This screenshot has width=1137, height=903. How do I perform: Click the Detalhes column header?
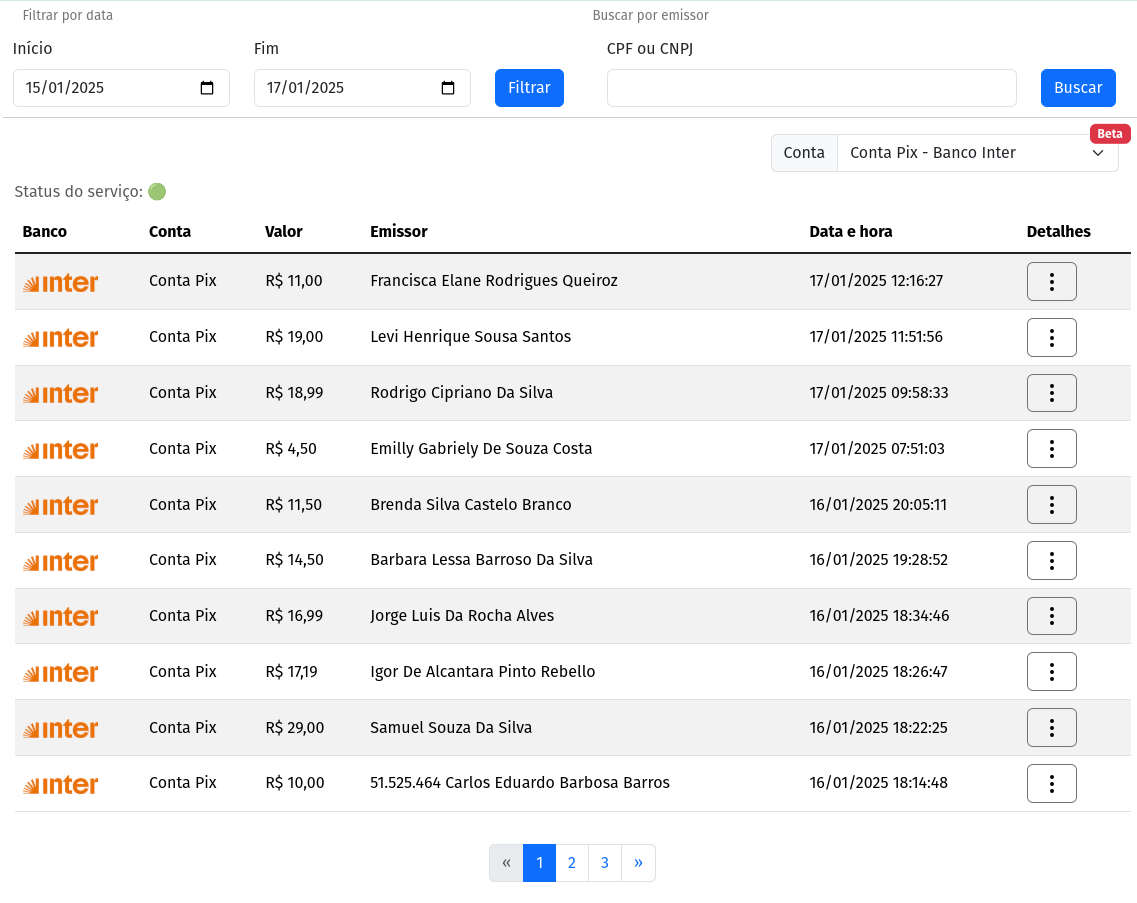pyautogui.click(x=1059, y=231)
